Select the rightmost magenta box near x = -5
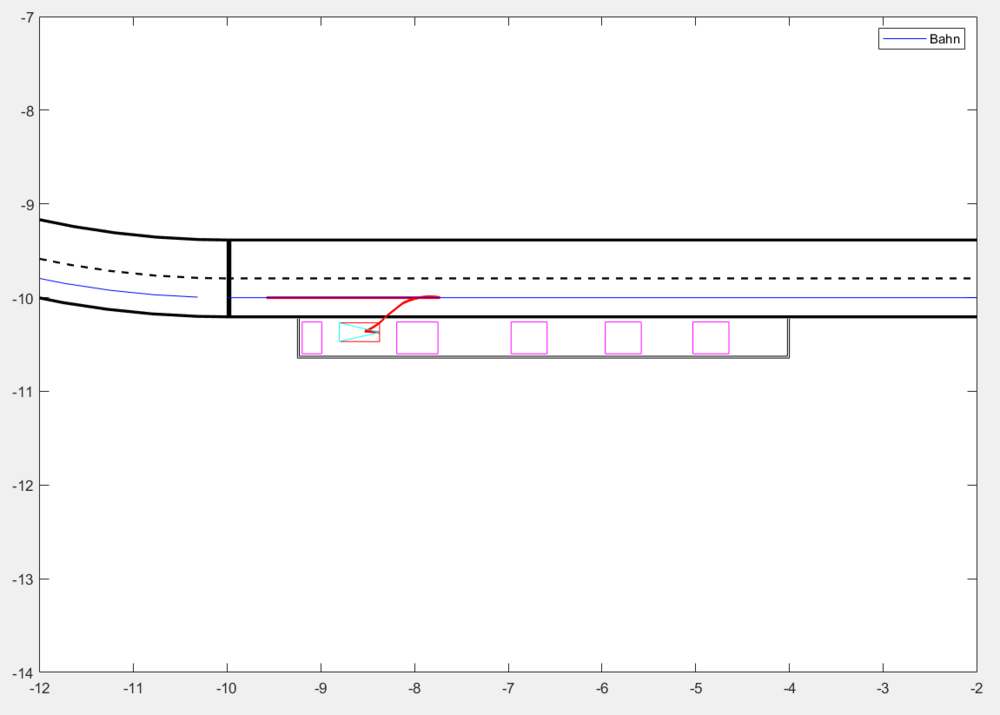1000x715 pixels. pos(711,338)
